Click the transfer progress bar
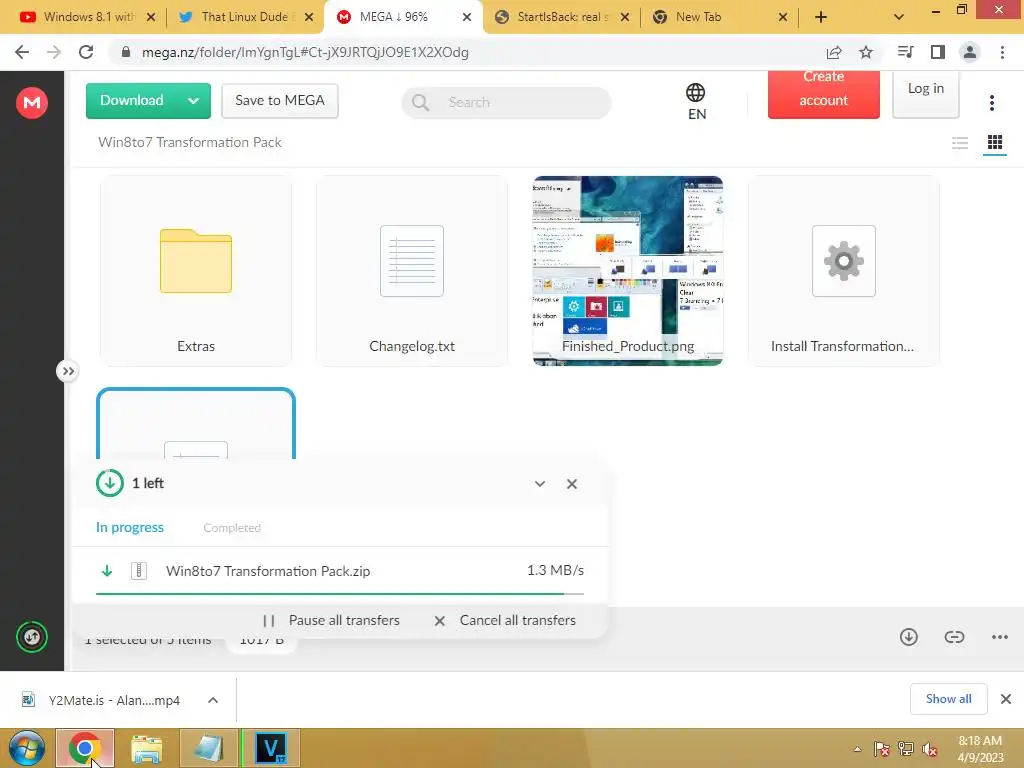This screenshot has width=1024, height=768. tap(340, 594)
